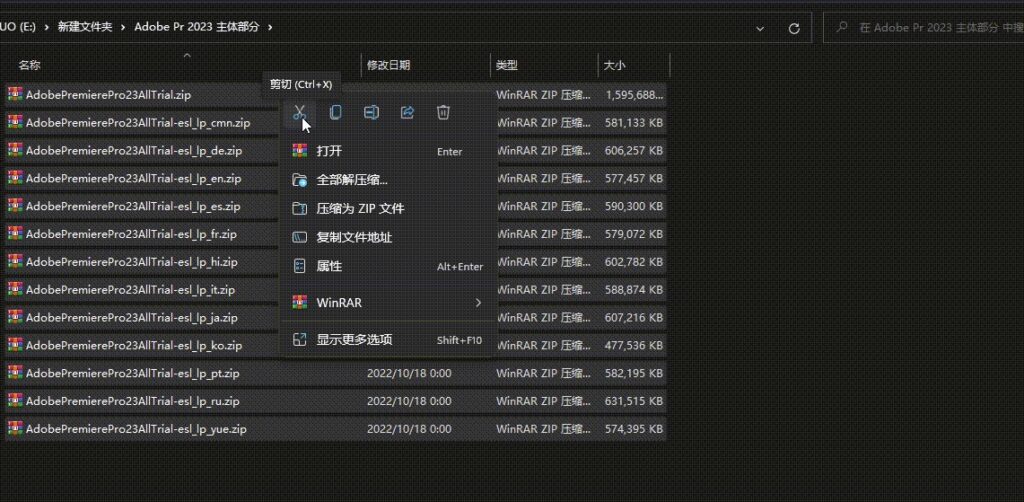The image size is (1024, 502).
Task: Select file name AdobePremierePro23AllTrial-esl_lp_ja.zip
Action: click(131, 317)
